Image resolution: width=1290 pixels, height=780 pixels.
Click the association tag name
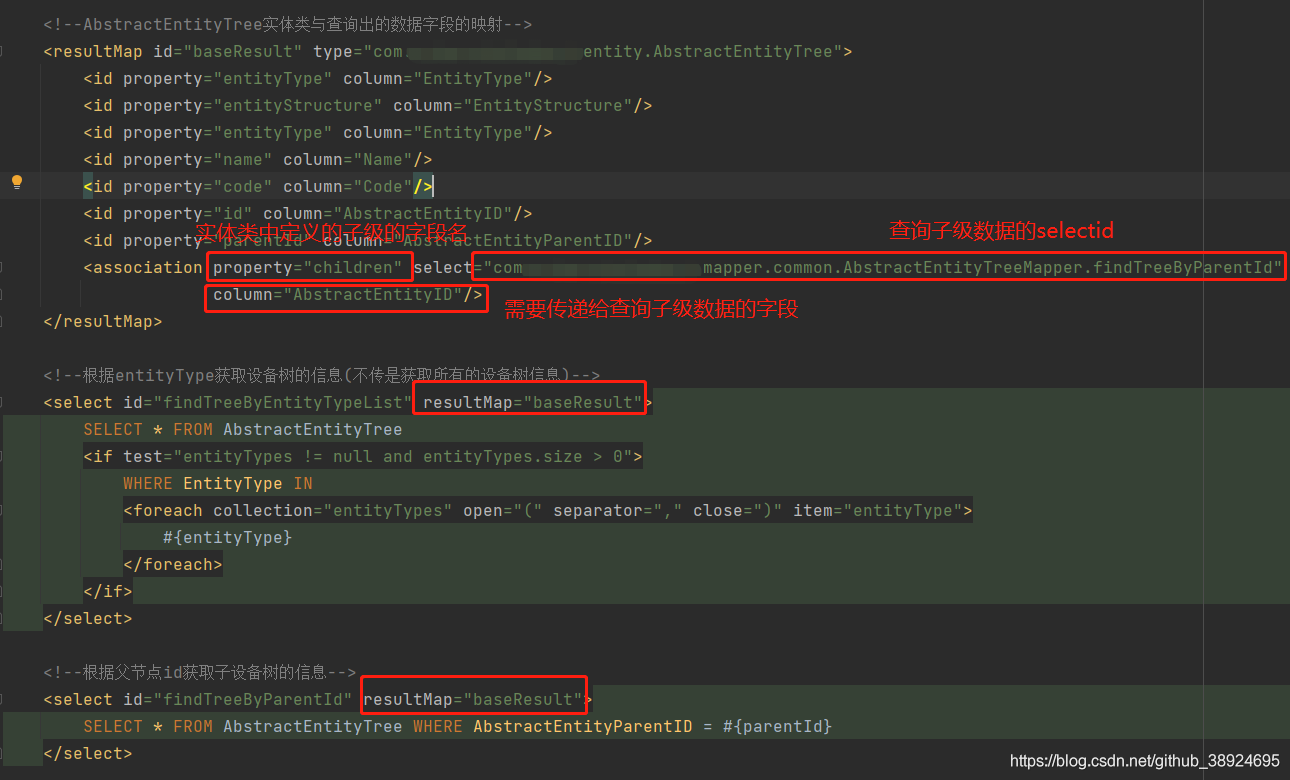tap(148, 267)
